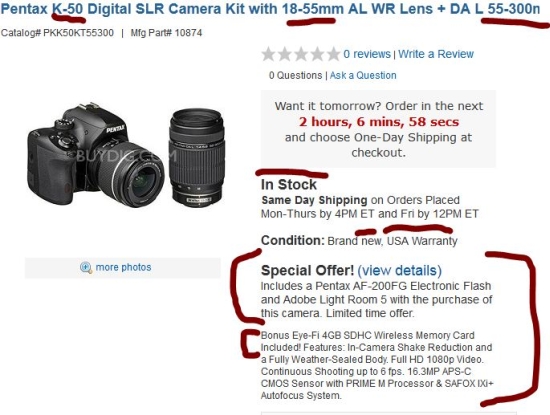The height and width of the screenshot is (415, 550).
Task: Click the Pentax camera body image
Action: pyautogui.click(x=95, y=155)
